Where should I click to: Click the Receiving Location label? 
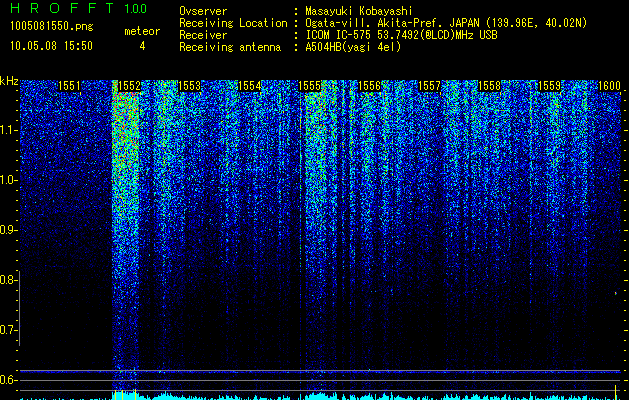click(x=233, y=23)
